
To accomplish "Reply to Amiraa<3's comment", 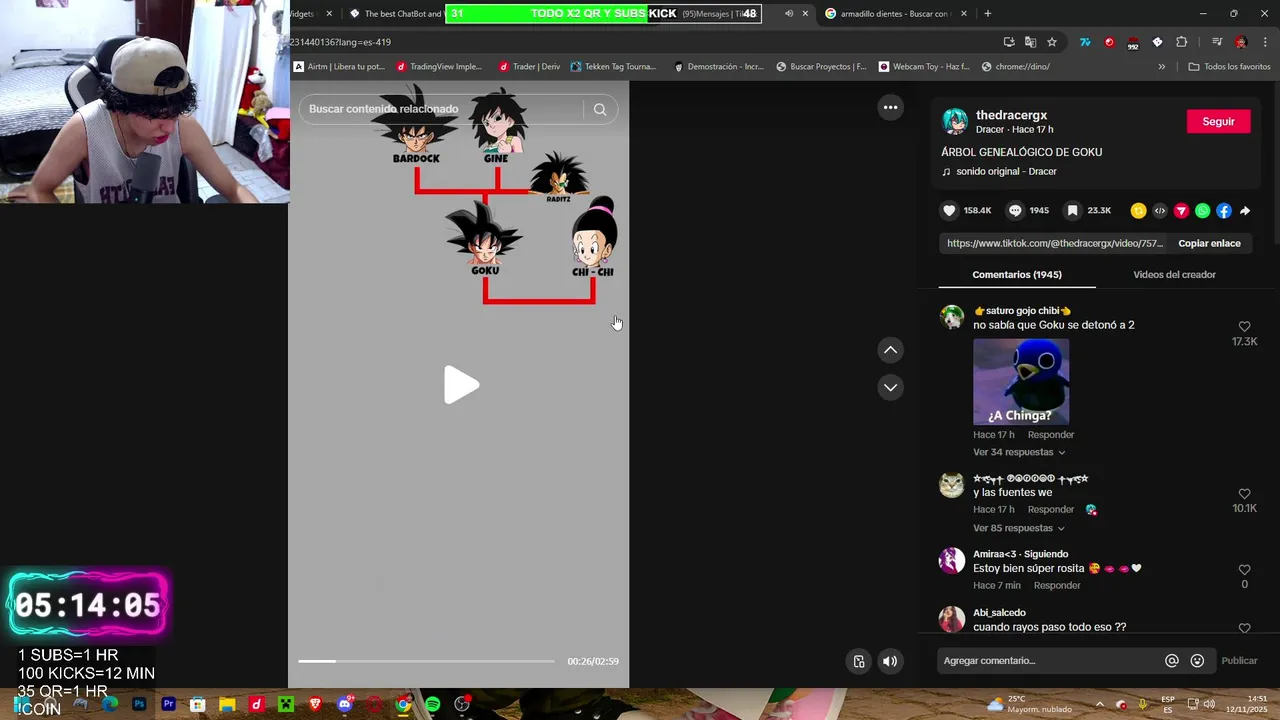I will click(x=1057, y=586).
